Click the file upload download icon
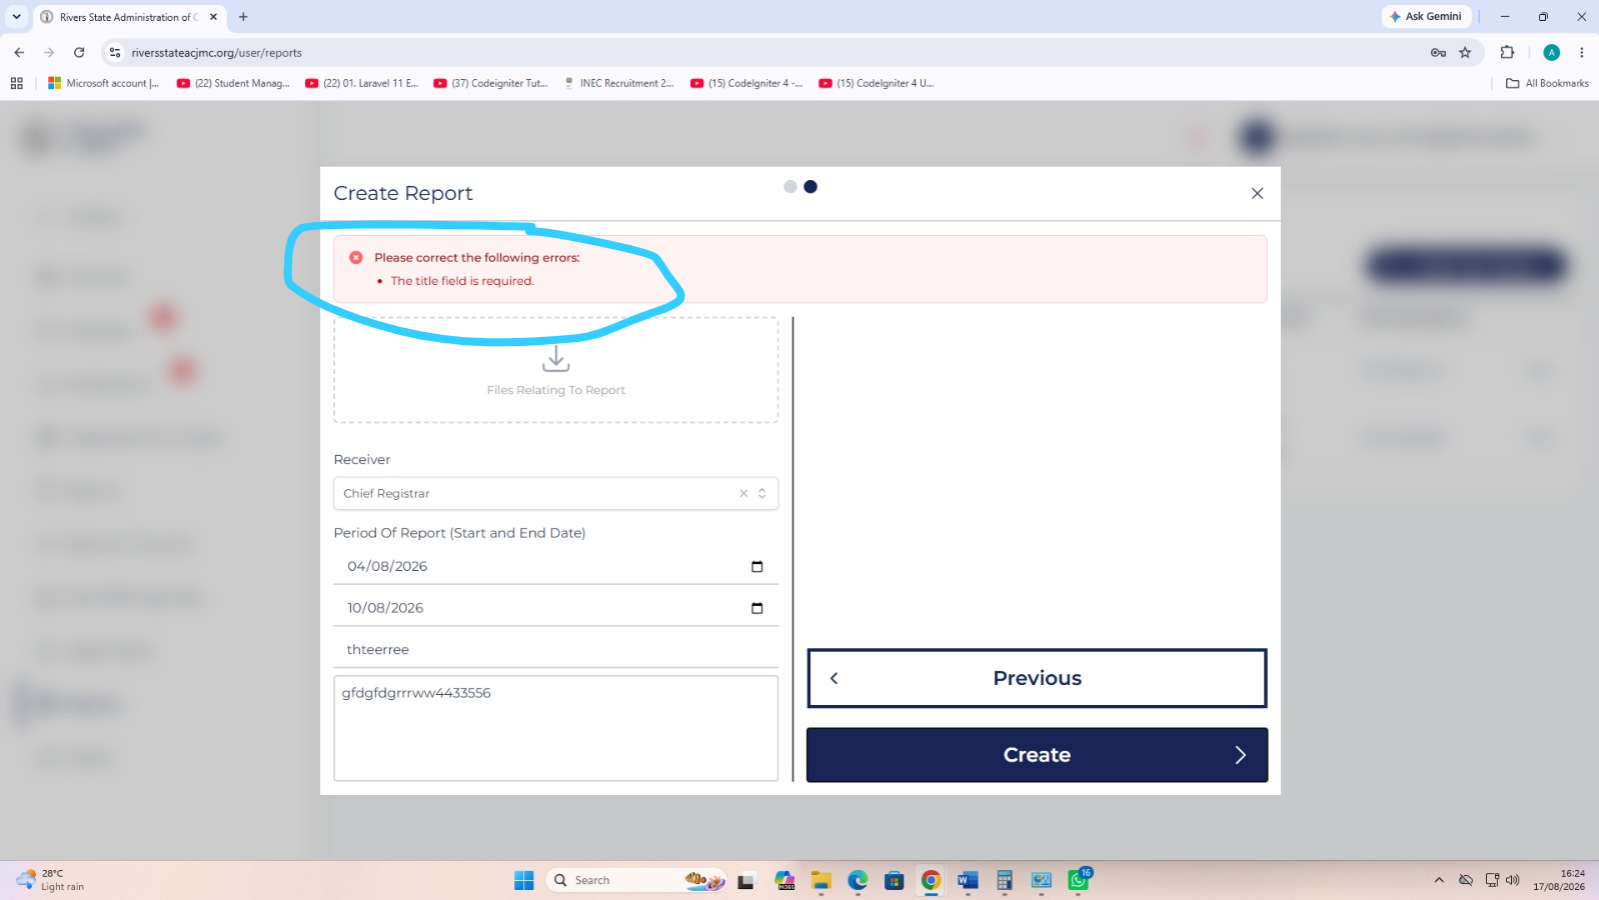 pos(556,358)
